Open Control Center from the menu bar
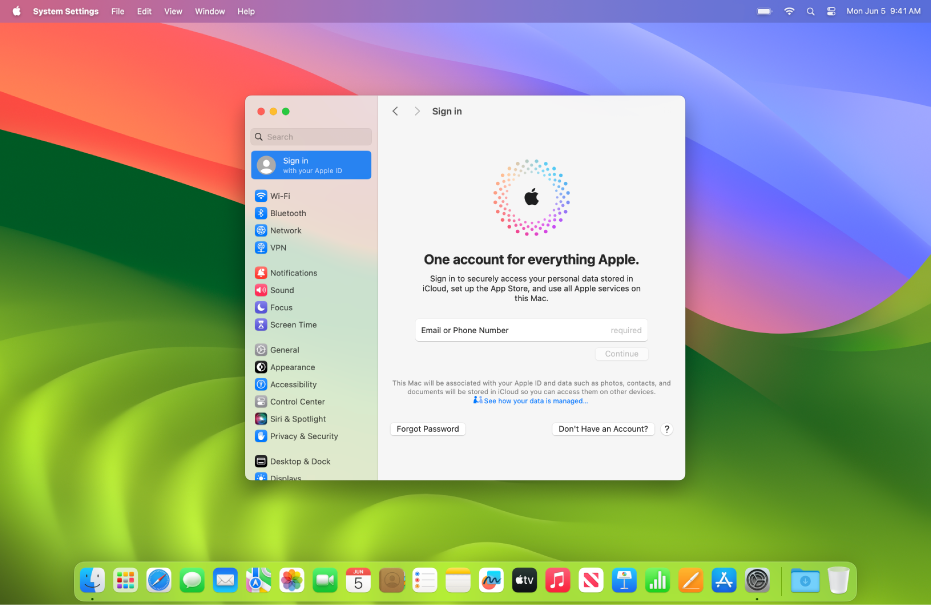Viewport: 932px width, 606px height. [x=831, y=11]
